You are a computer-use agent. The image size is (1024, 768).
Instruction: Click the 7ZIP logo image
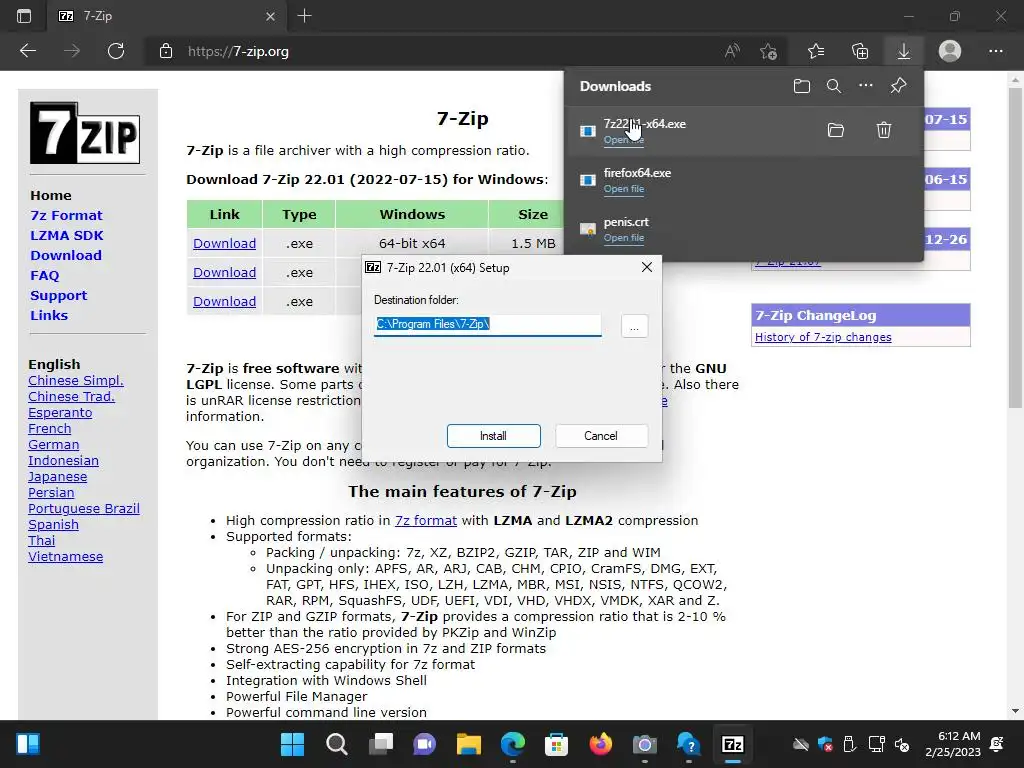pos(85,133)
